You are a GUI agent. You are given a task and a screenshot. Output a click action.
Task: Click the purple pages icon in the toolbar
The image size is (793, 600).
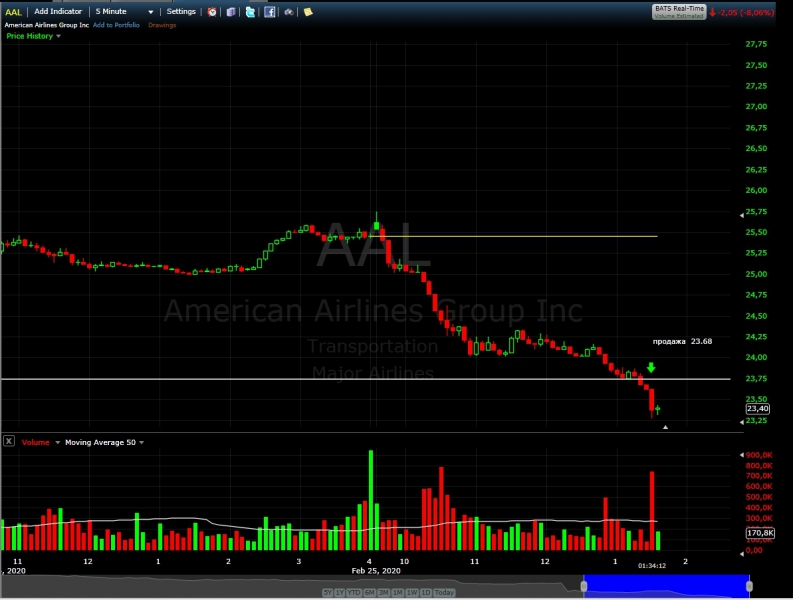click(x=231, y=12)
